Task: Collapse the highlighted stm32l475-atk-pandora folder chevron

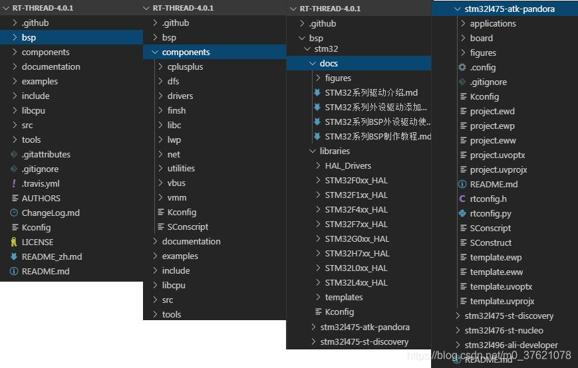Action: tap(457, 9)
